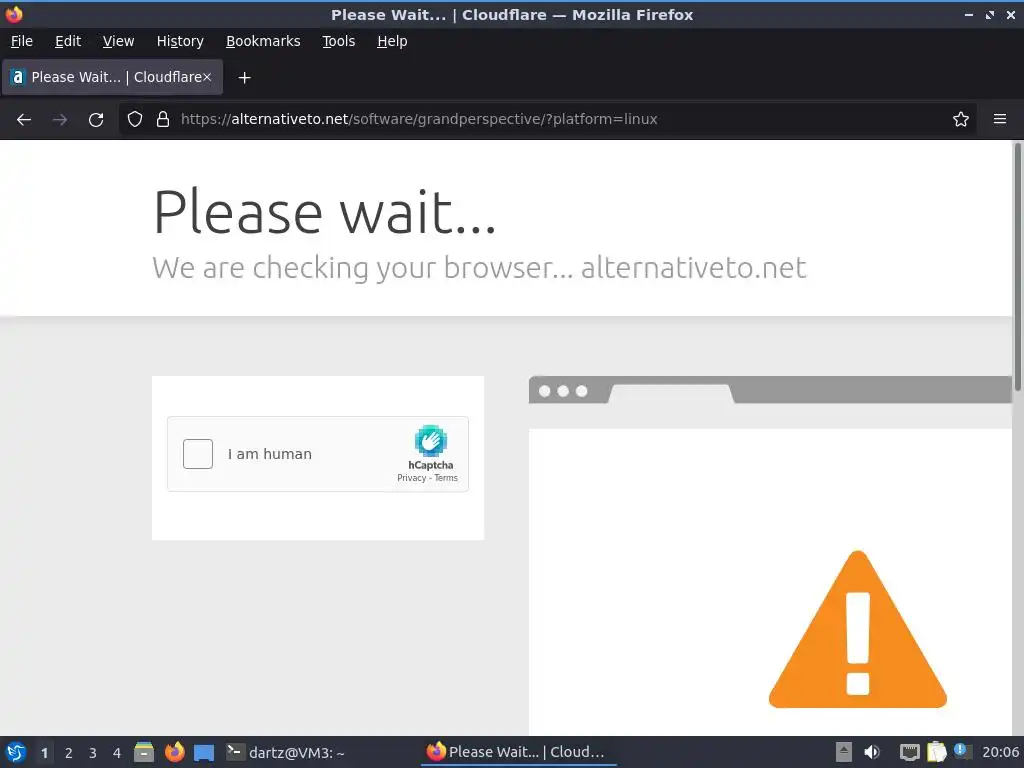Open the File menu
Image resolution: width=1024 pixels, height=768 pixels.
click(22, 41)
